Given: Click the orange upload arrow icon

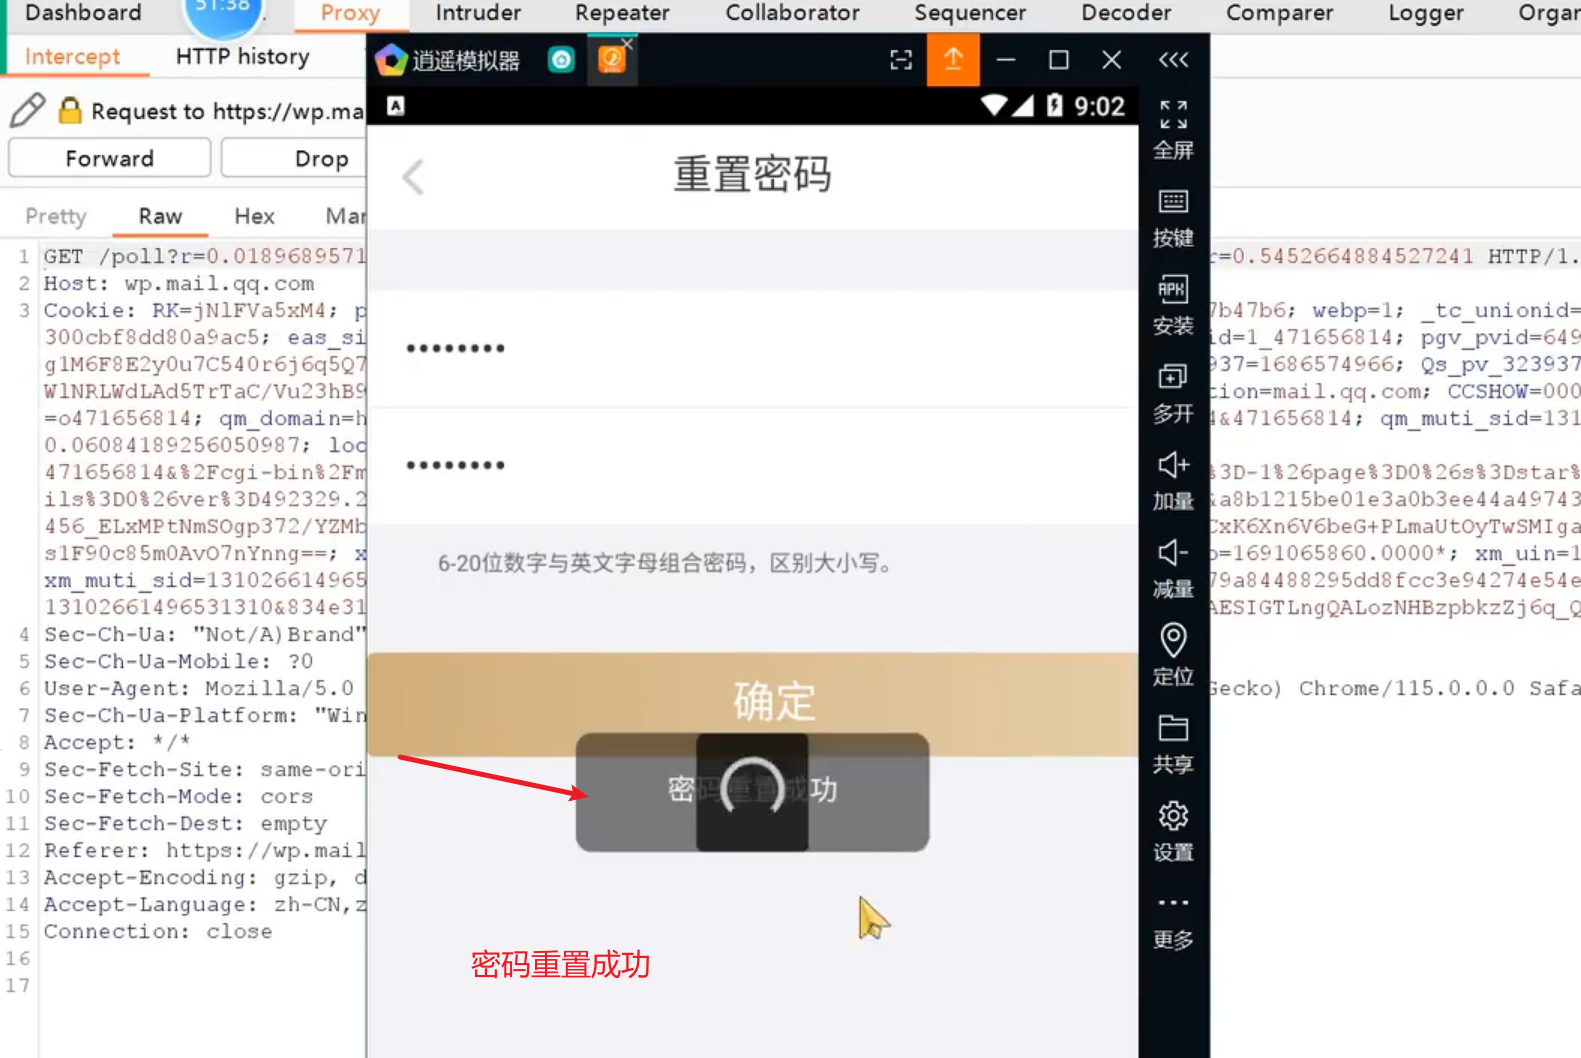Looking at the screenshot, I should (x=953, y=60).
